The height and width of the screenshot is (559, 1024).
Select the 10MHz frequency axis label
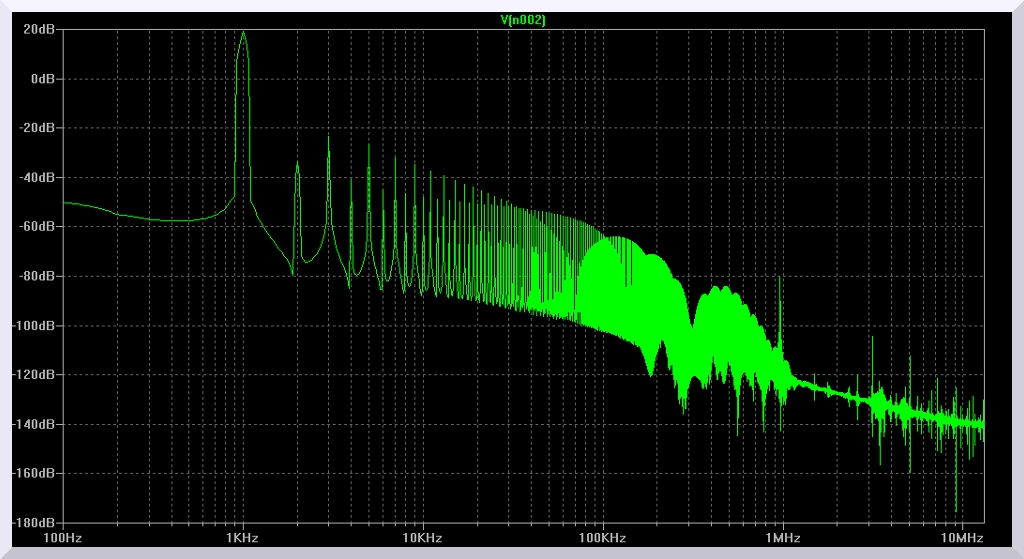961,538
